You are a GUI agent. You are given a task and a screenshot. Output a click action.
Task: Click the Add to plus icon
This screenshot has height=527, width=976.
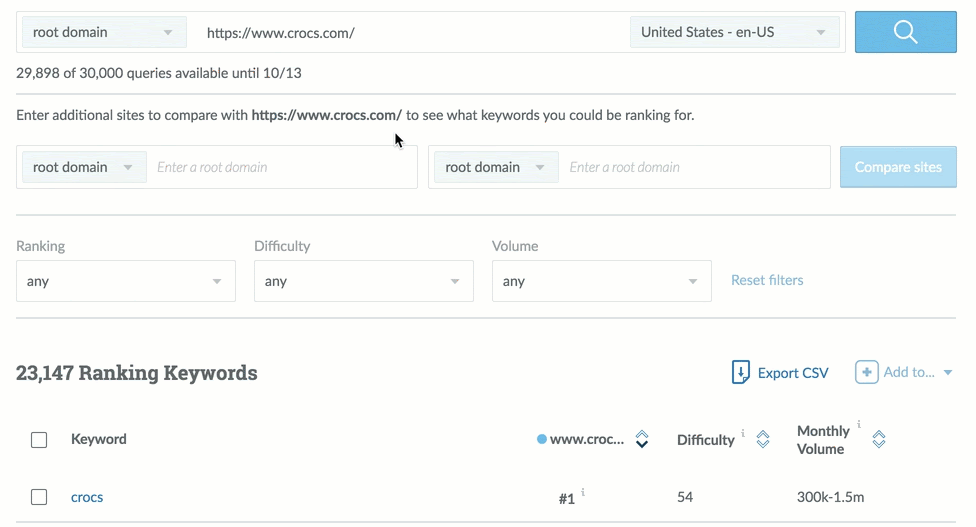click(866, 372)
